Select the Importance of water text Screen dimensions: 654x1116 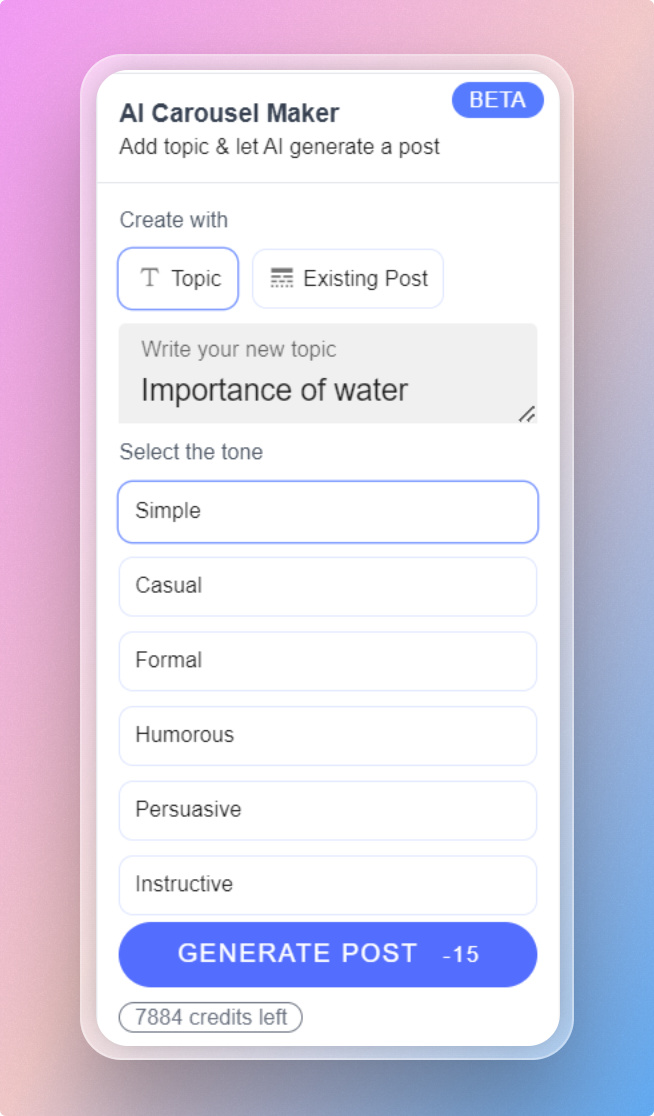(x=273, y=390)
